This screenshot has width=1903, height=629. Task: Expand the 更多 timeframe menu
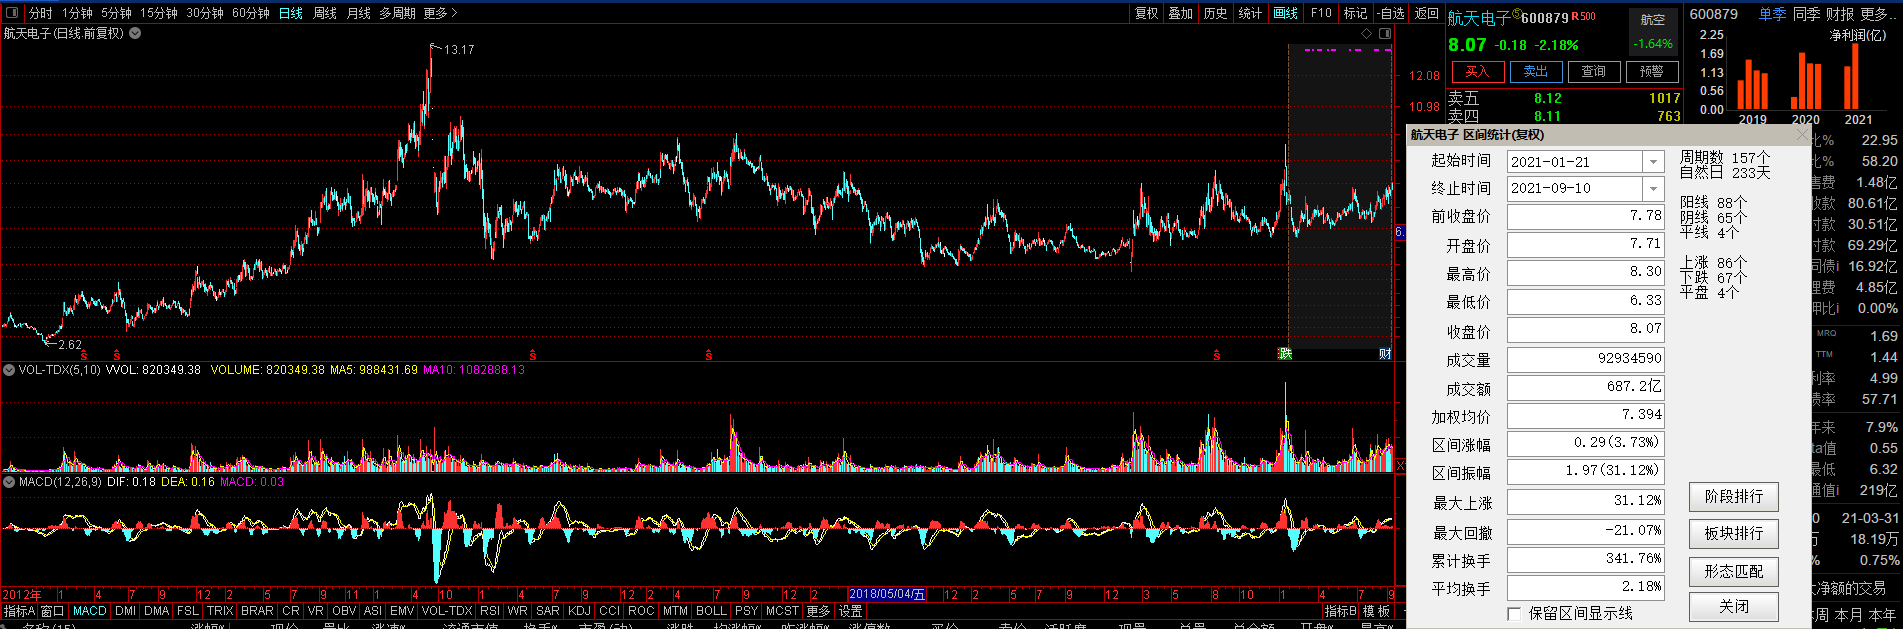click(x=440, y=13)
